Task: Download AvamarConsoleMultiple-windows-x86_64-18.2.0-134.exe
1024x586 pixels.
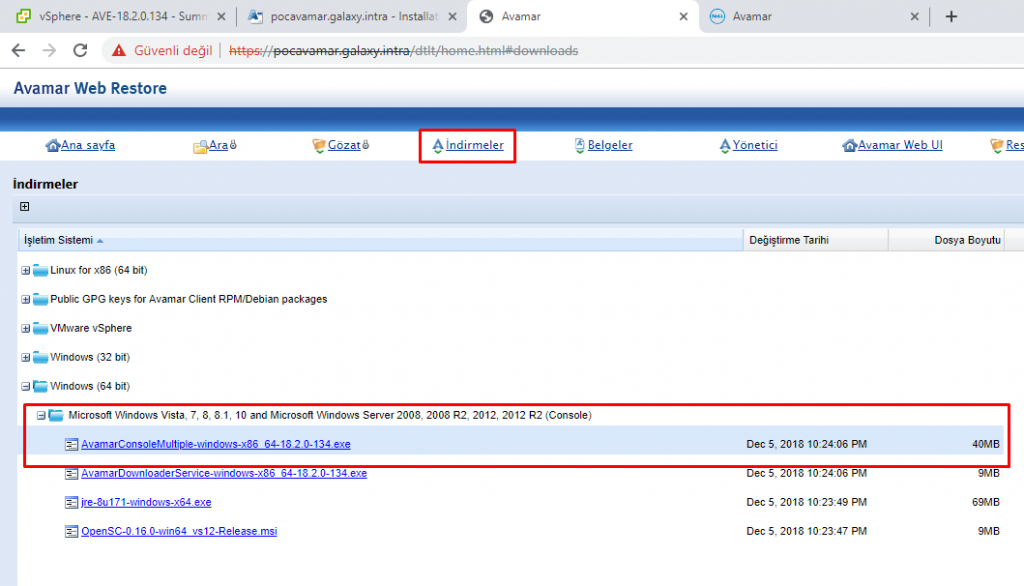Action: pyautogui.click(x=216, y=444)
